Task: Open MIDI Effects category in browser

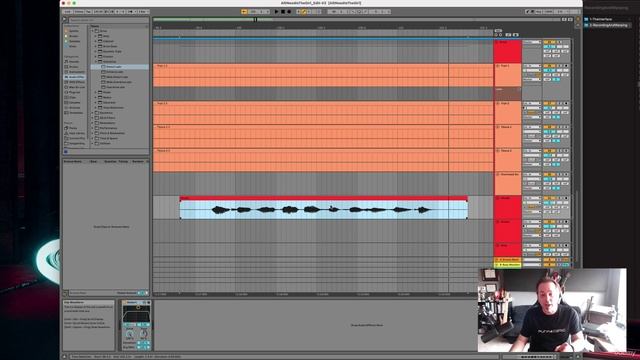Action: 74,82
